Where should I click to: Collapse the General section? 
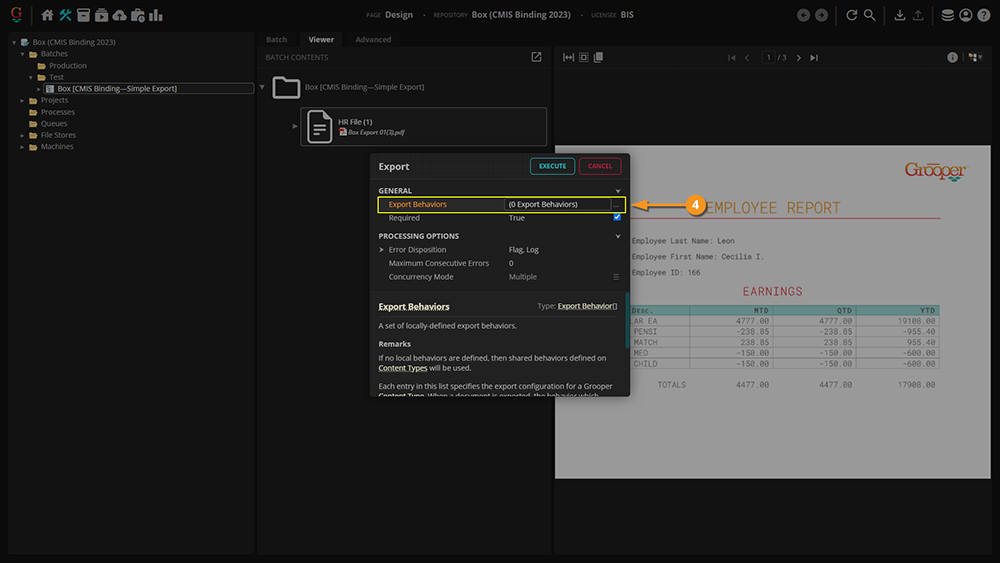(x=618, y=191)
